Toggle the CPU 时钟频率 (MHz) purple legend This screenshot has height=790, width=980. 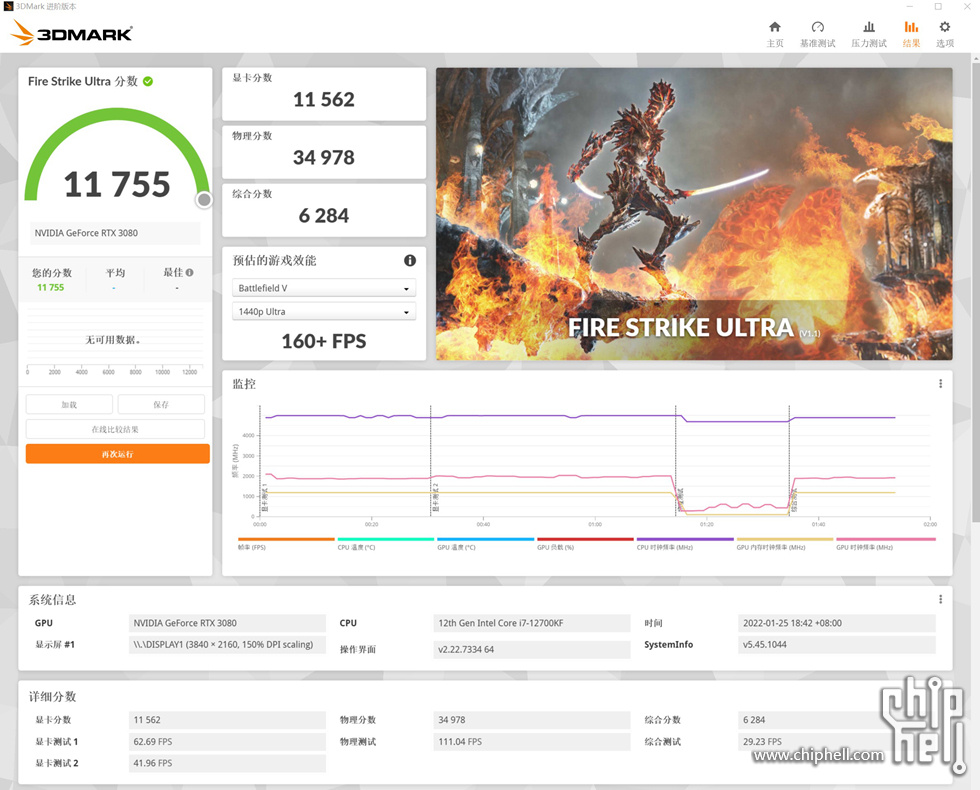685,543
